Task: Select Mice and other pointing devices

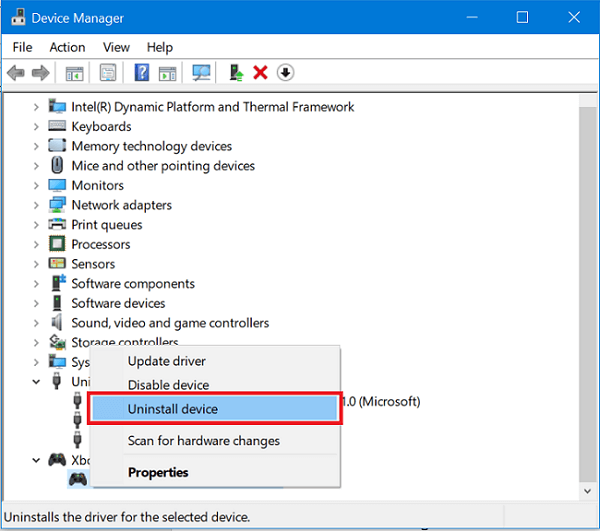Action: click(162, 166)
